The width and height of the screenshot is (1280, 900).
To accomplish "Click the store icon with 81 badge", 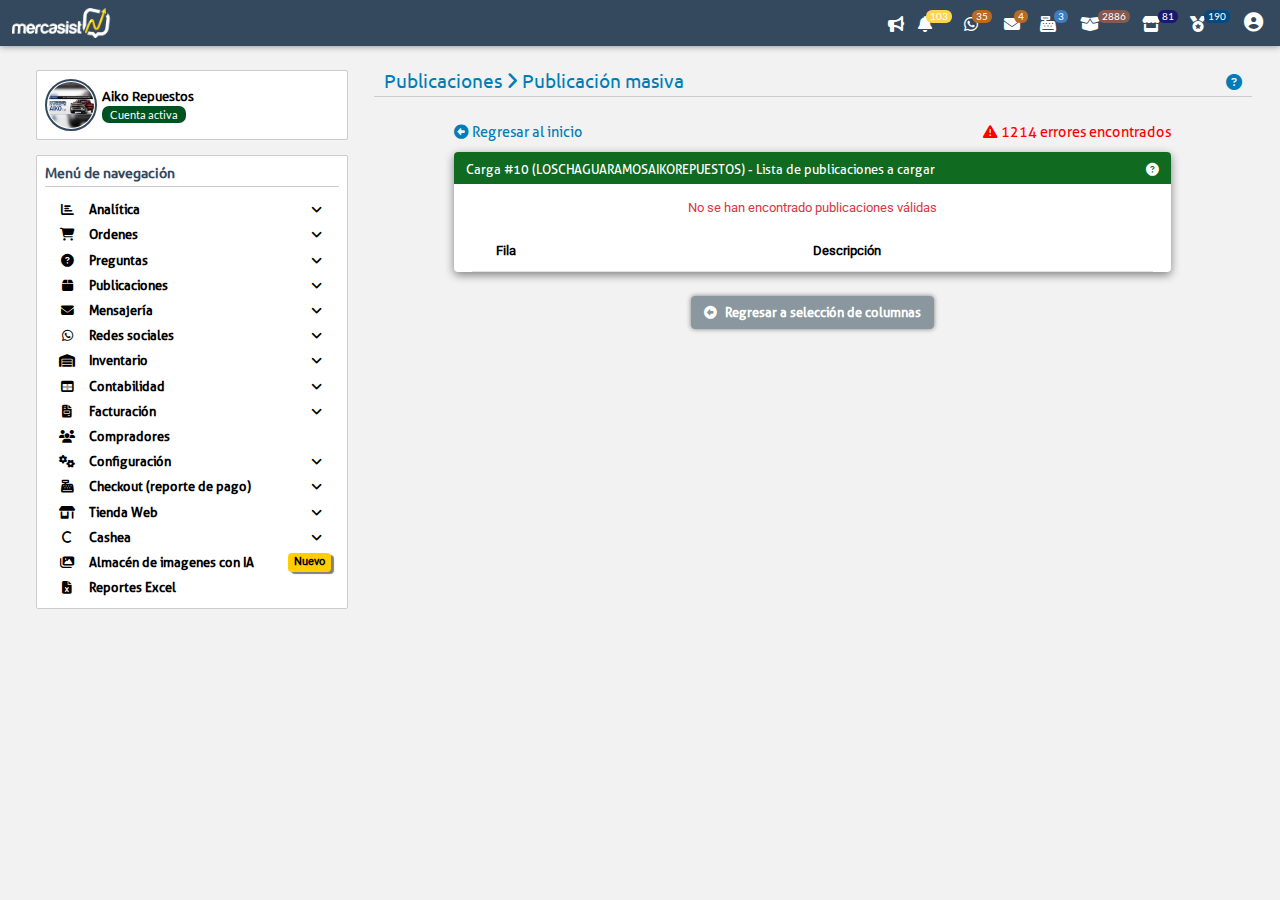I will (1151, 24).
